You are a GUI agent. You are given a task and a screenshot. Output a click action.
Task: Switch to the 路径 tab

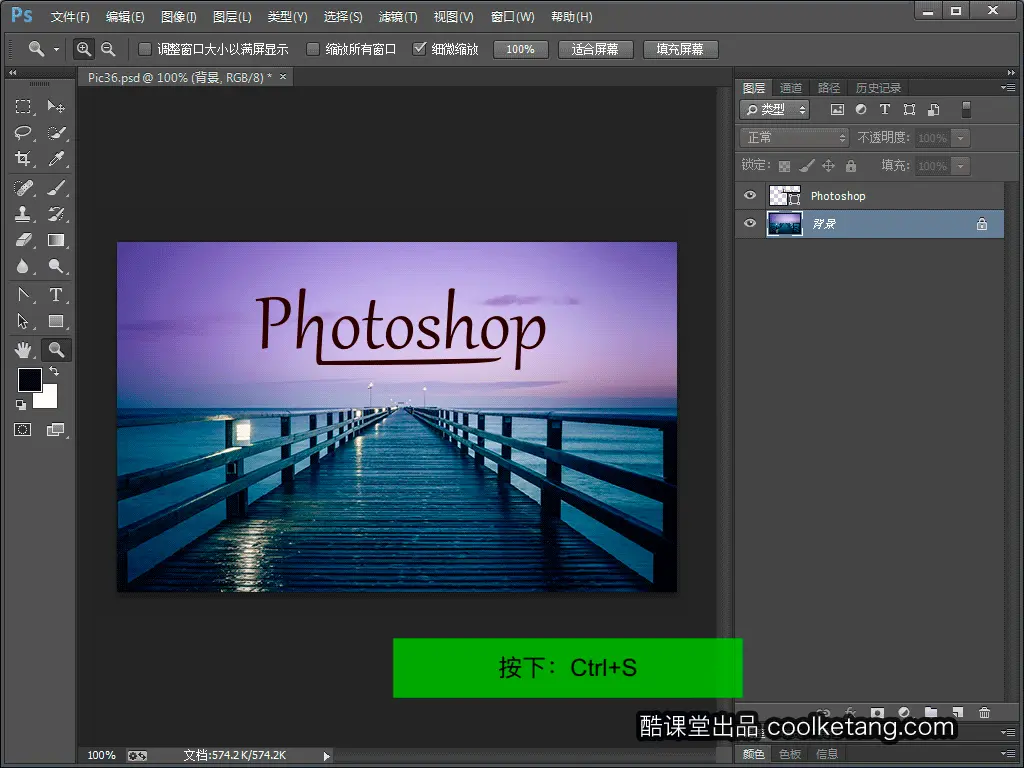coord(829,88)
